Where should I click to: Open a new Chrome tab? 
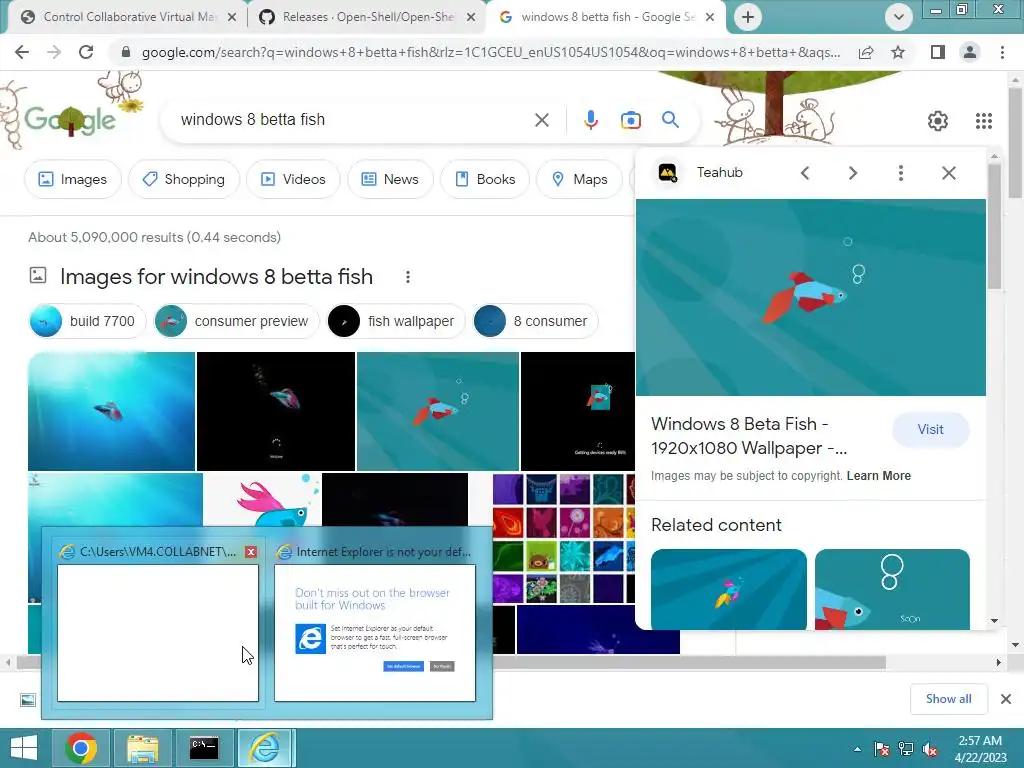coord(748,17)
